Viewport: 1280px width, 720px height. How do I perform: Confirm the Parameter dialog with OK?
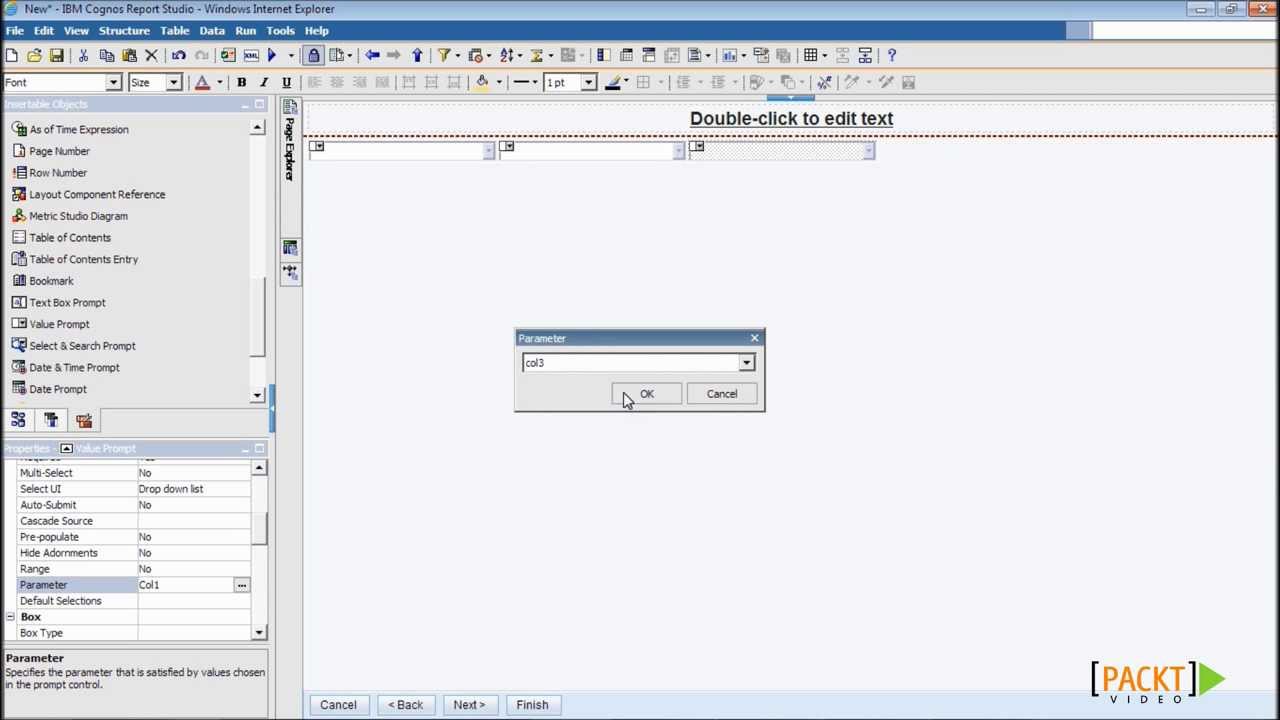647,394
